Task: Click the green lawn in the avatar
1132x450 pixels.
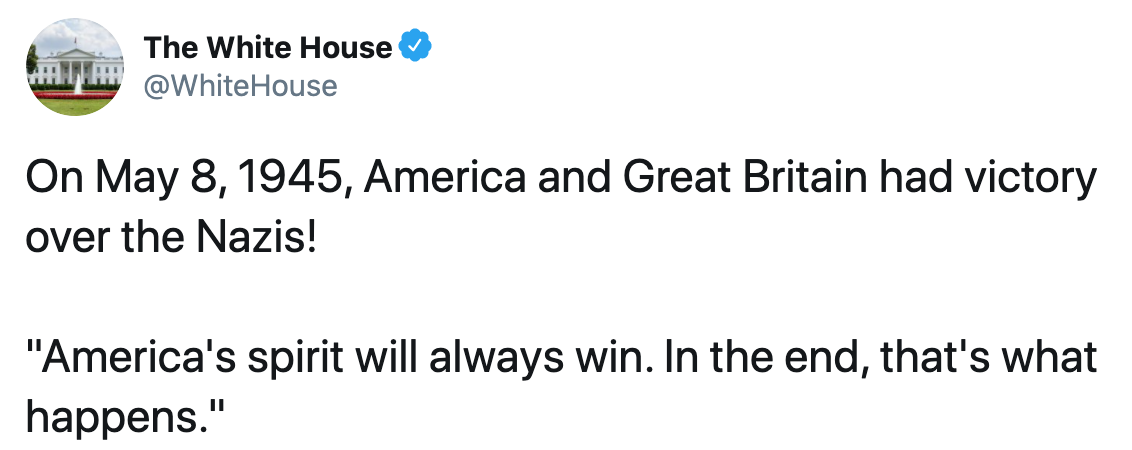Action: pos(75,107)
